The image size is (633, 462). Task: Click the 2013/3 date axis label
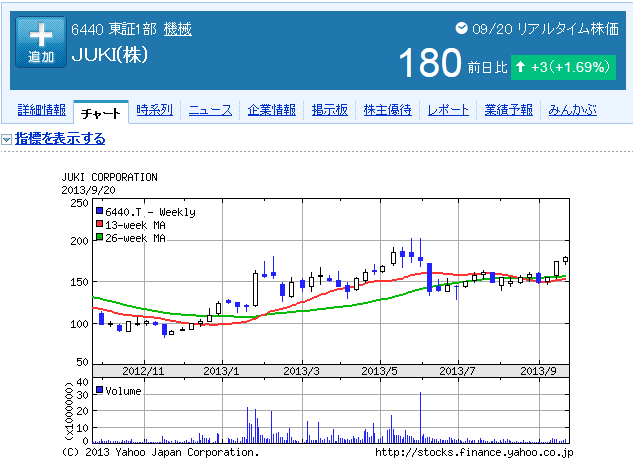tap(301, 371)
